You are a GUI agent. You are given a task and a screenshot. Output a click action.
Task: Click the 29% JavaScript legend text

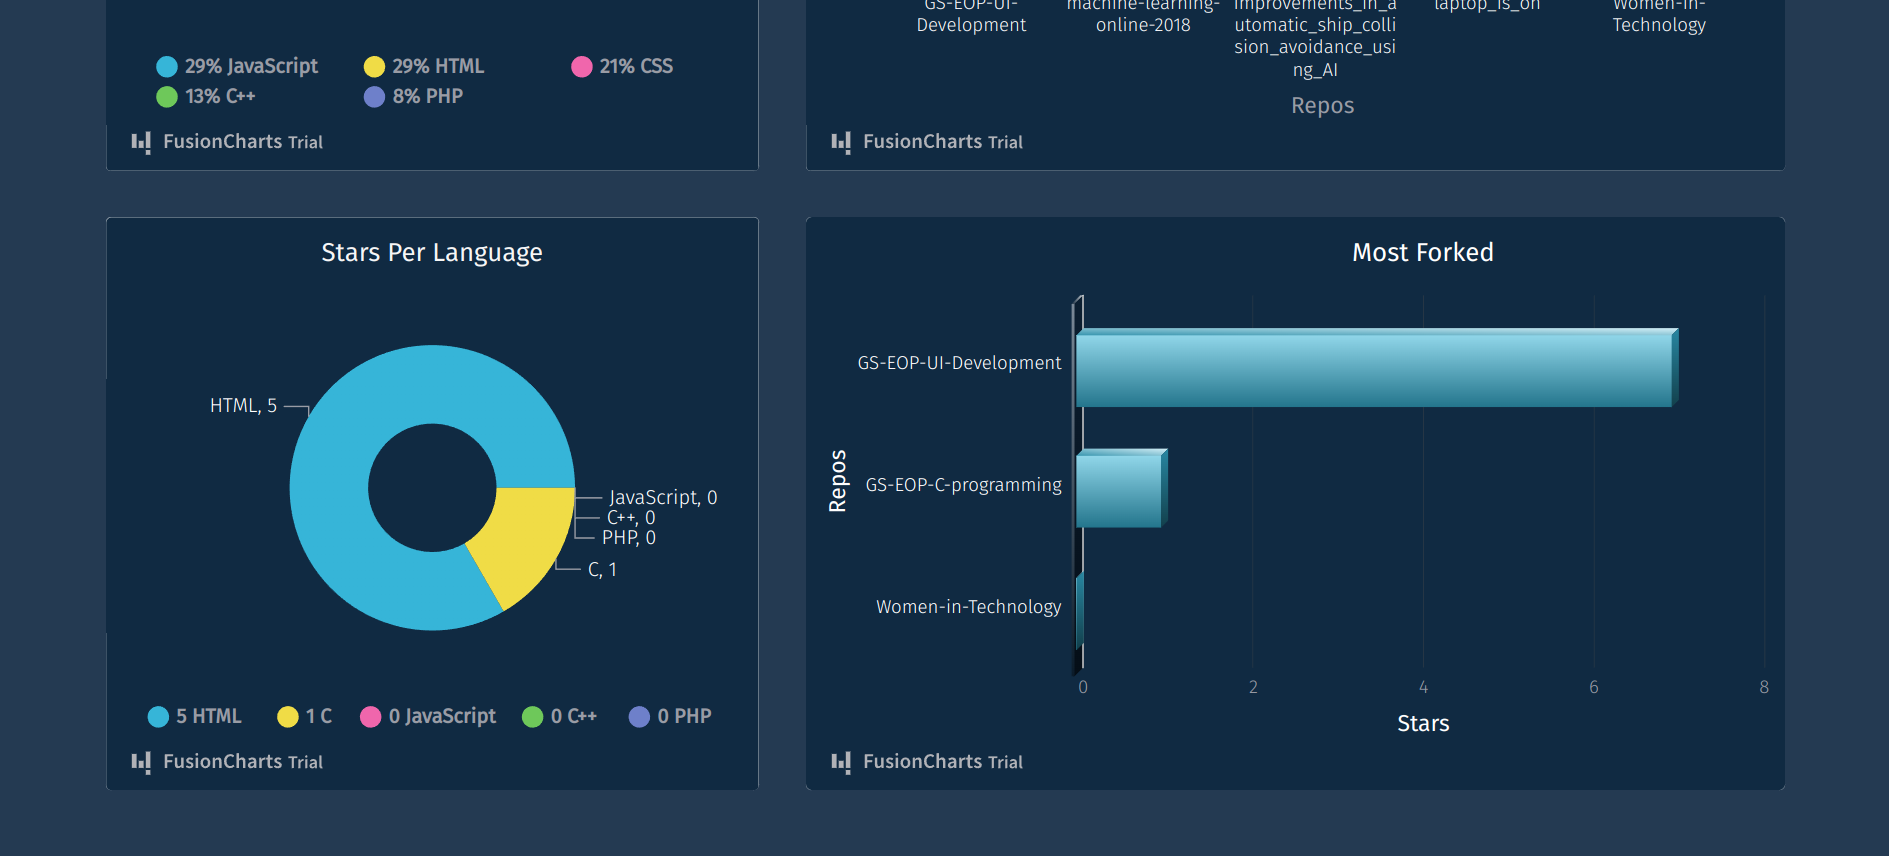click(251, 67)
